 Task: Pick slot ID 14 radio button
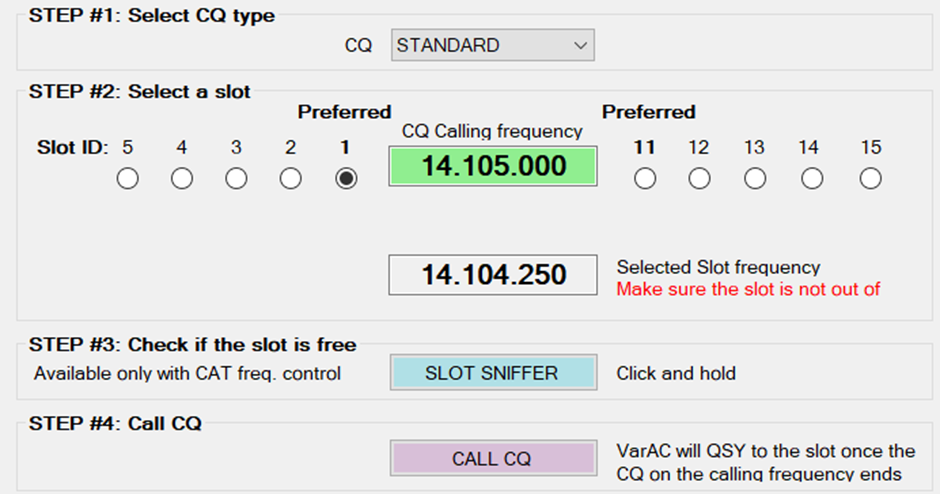coord(811,179)
